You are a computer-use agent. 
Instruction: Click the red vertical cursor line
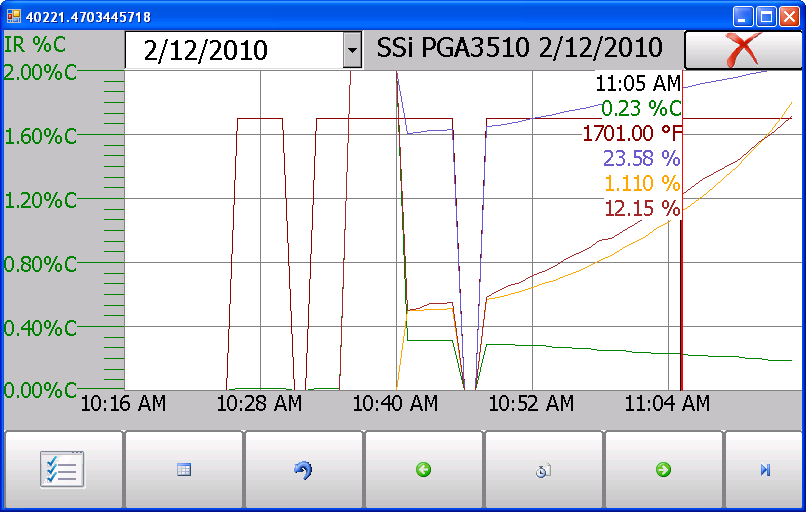[681, 300]
